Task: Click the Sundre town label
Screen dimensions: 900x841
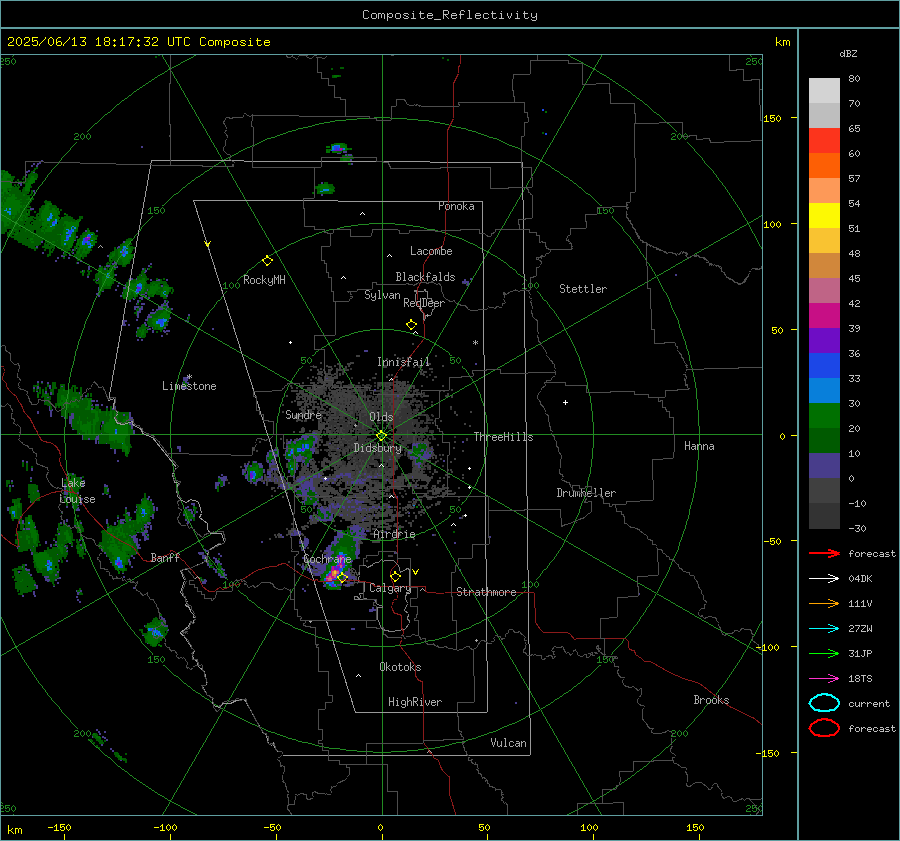Action: [303, 415]
